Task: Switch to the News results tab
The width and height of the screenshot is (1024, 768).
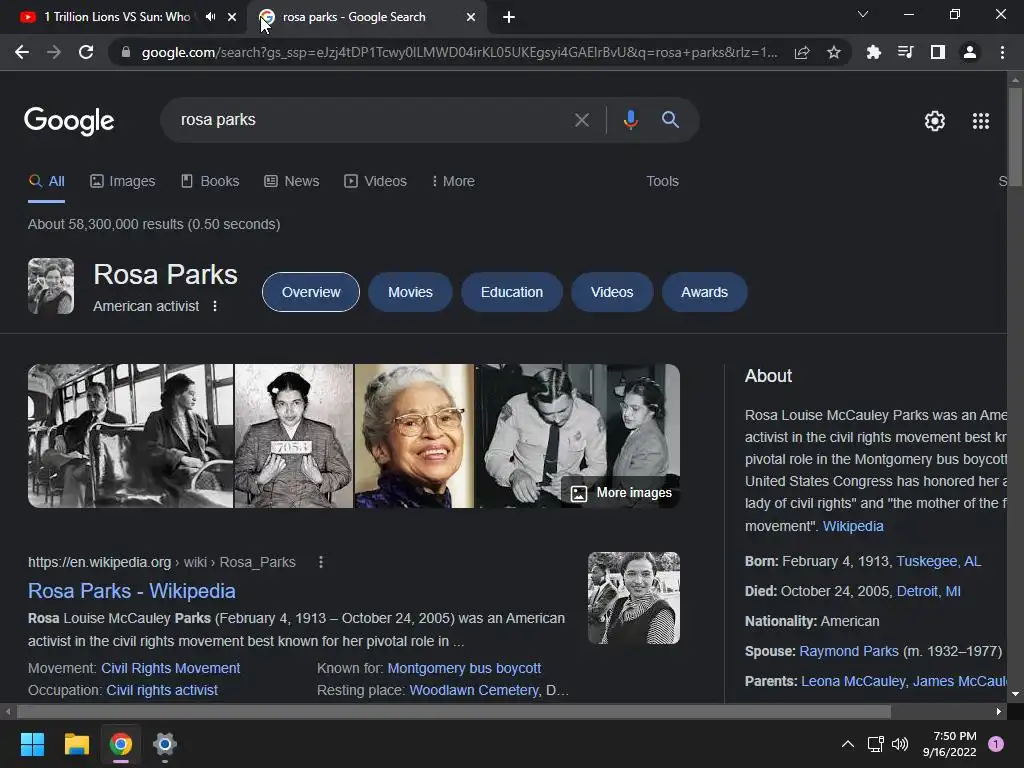Action: (x=292, y=182)
